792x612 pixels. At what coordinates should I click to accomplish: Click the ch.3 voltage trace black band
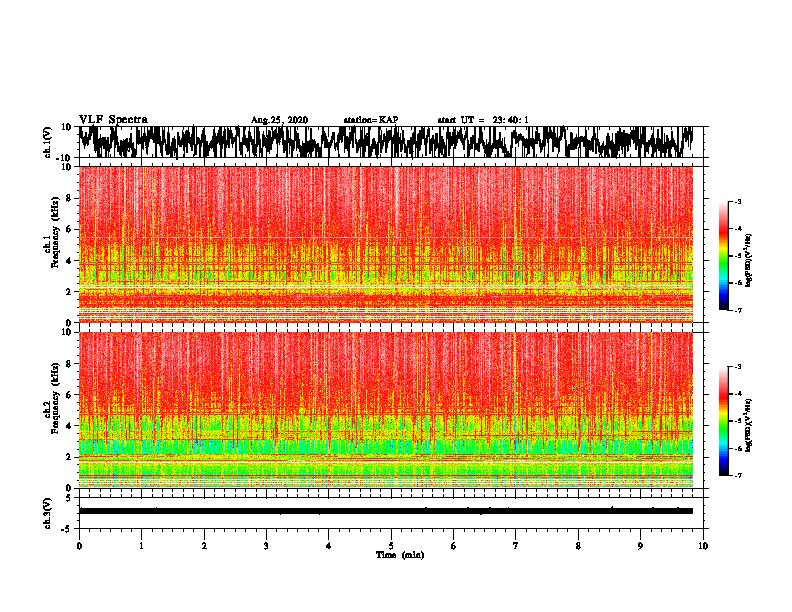(x=386, y=511)
